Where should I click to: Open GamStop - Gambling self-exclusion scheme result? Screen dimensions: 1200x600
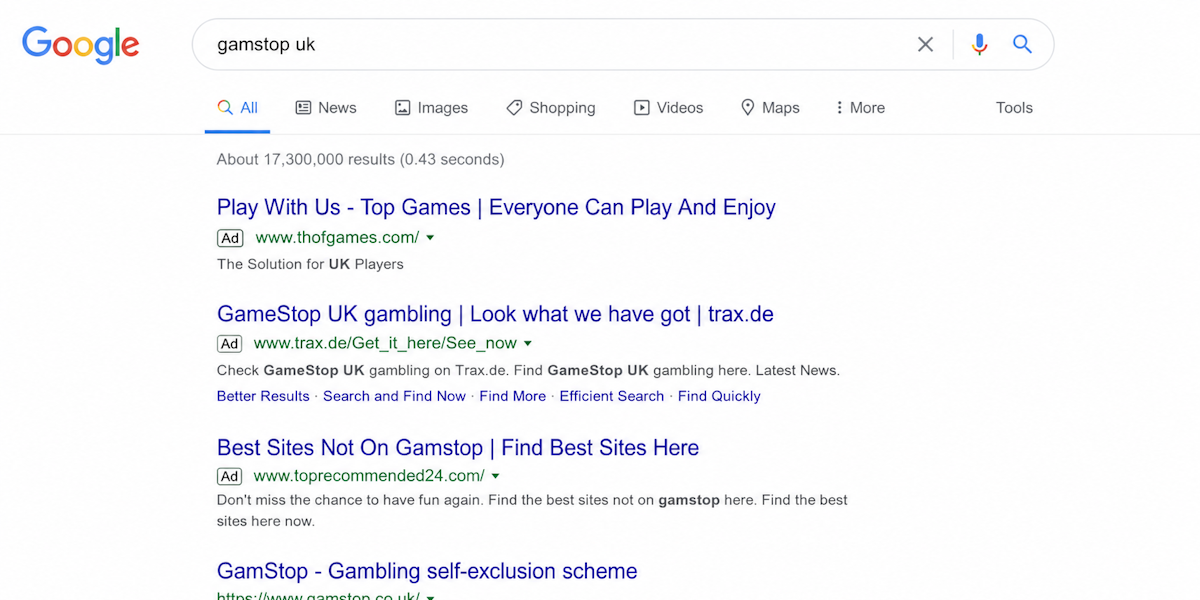[427, 571]
